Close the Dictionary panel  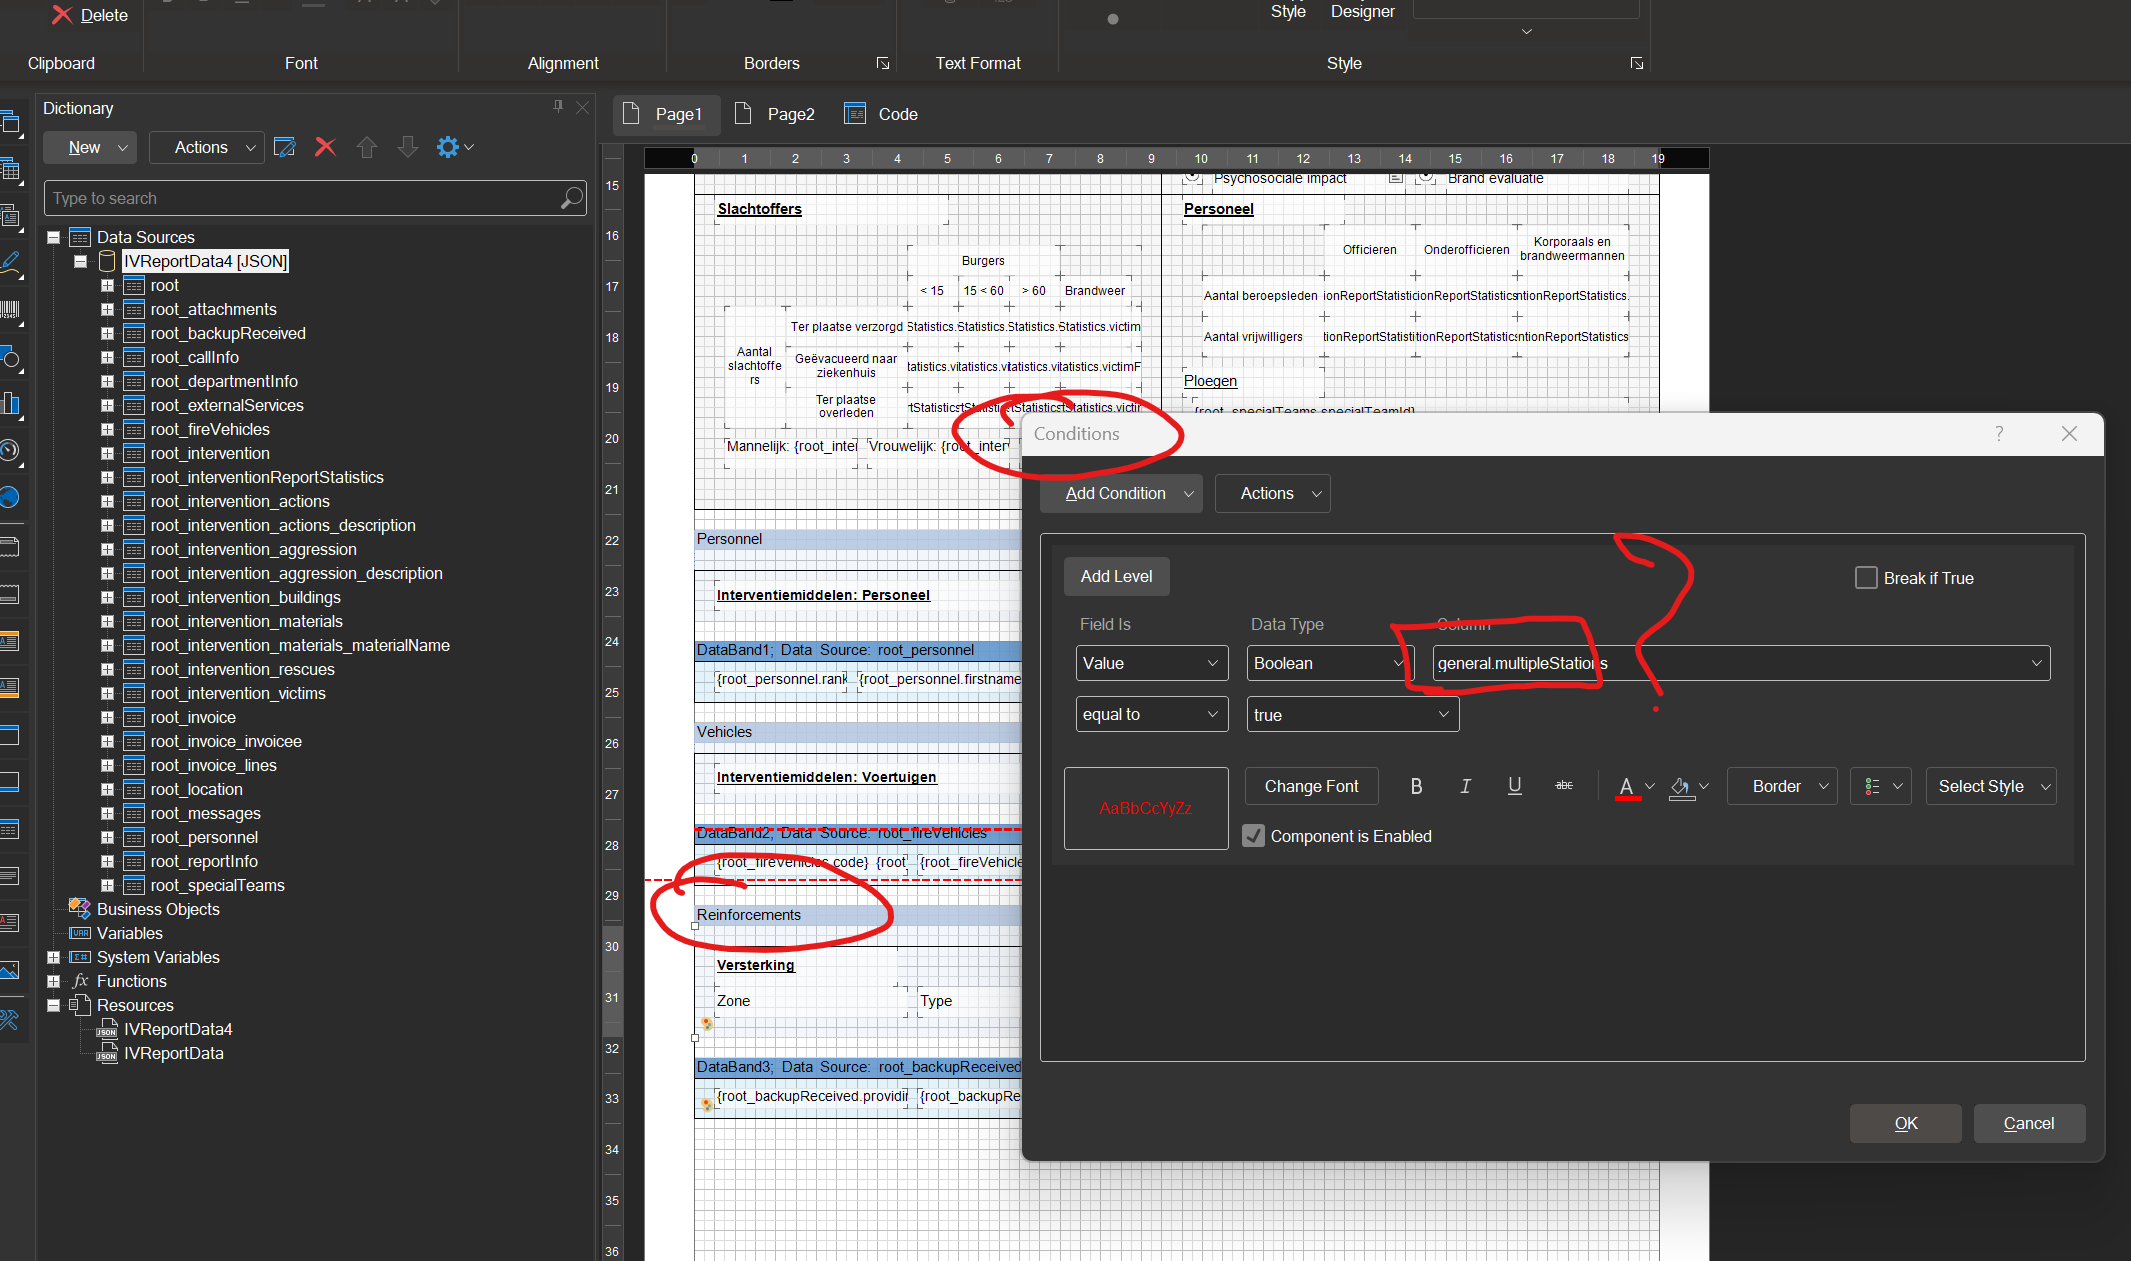pos(583,107)
